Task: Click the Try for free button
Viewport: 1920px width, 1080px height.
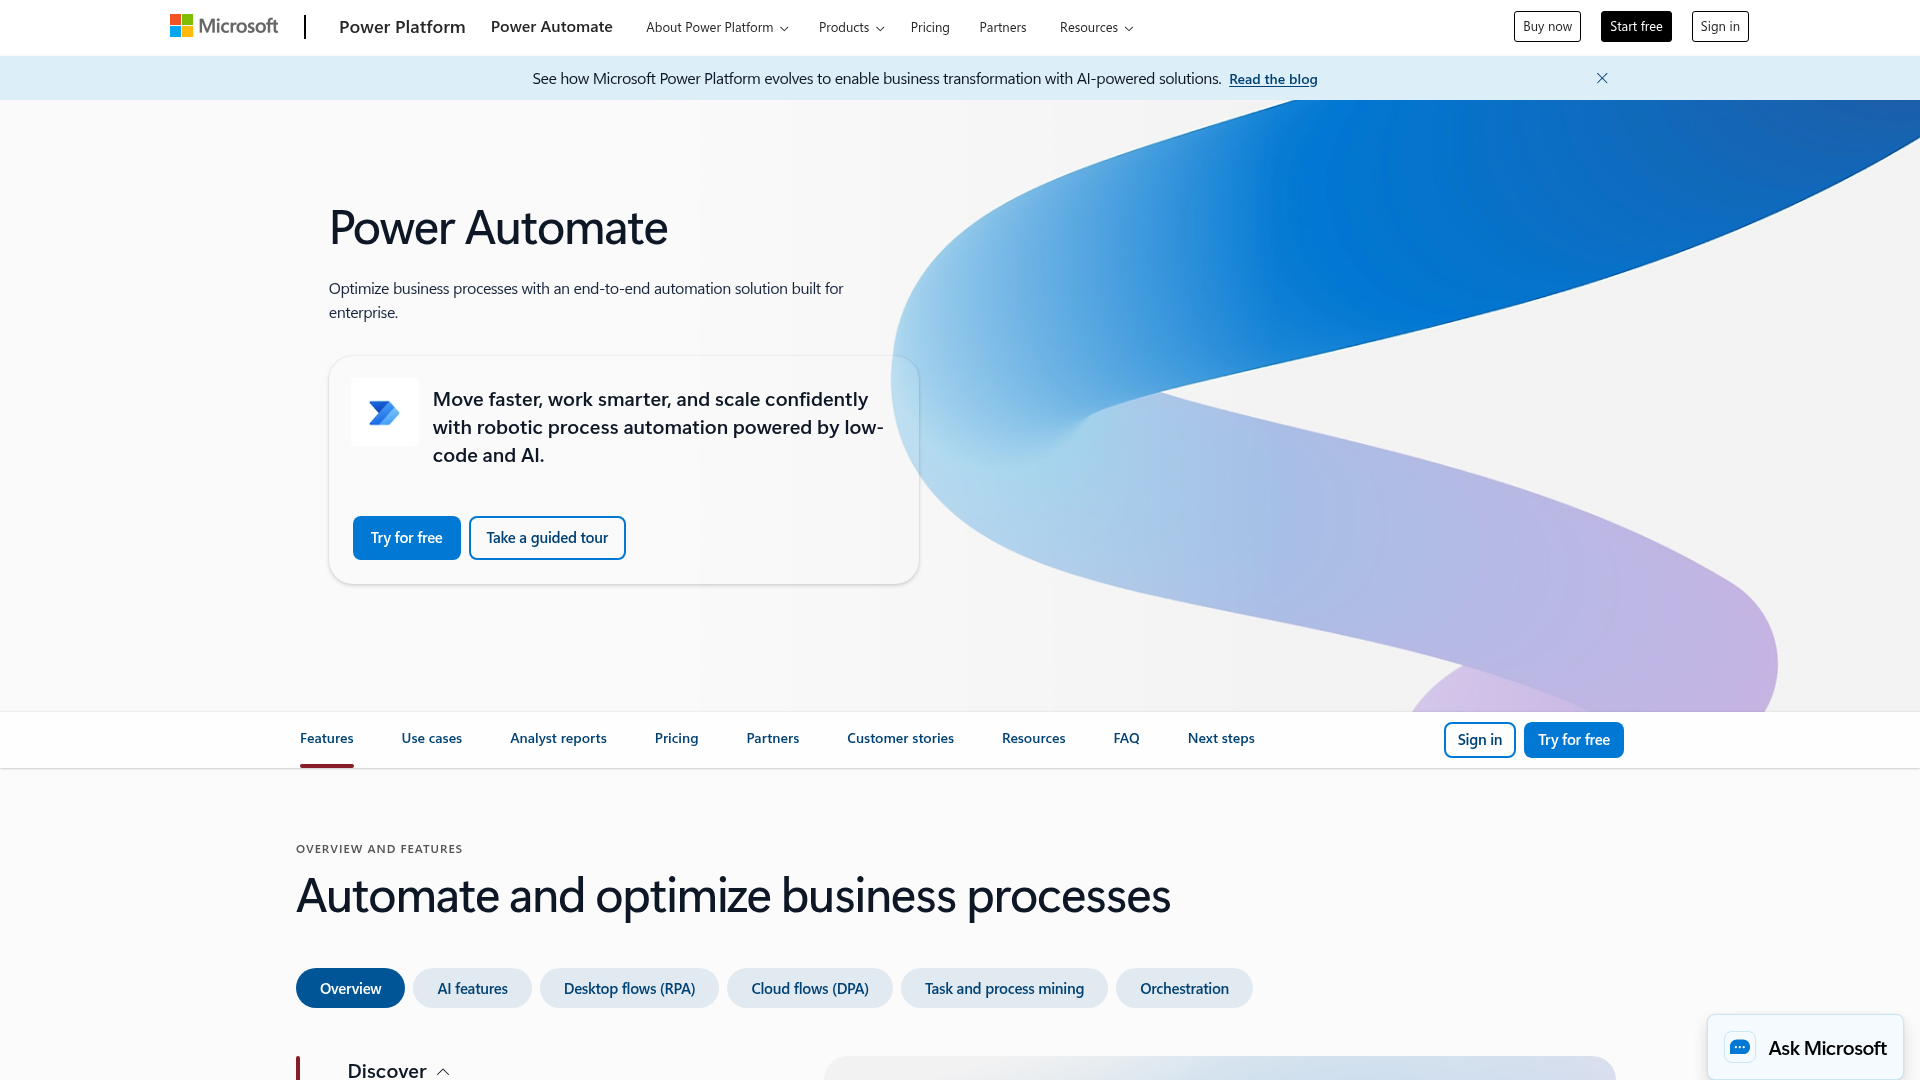Action: [x=406, y=537]
